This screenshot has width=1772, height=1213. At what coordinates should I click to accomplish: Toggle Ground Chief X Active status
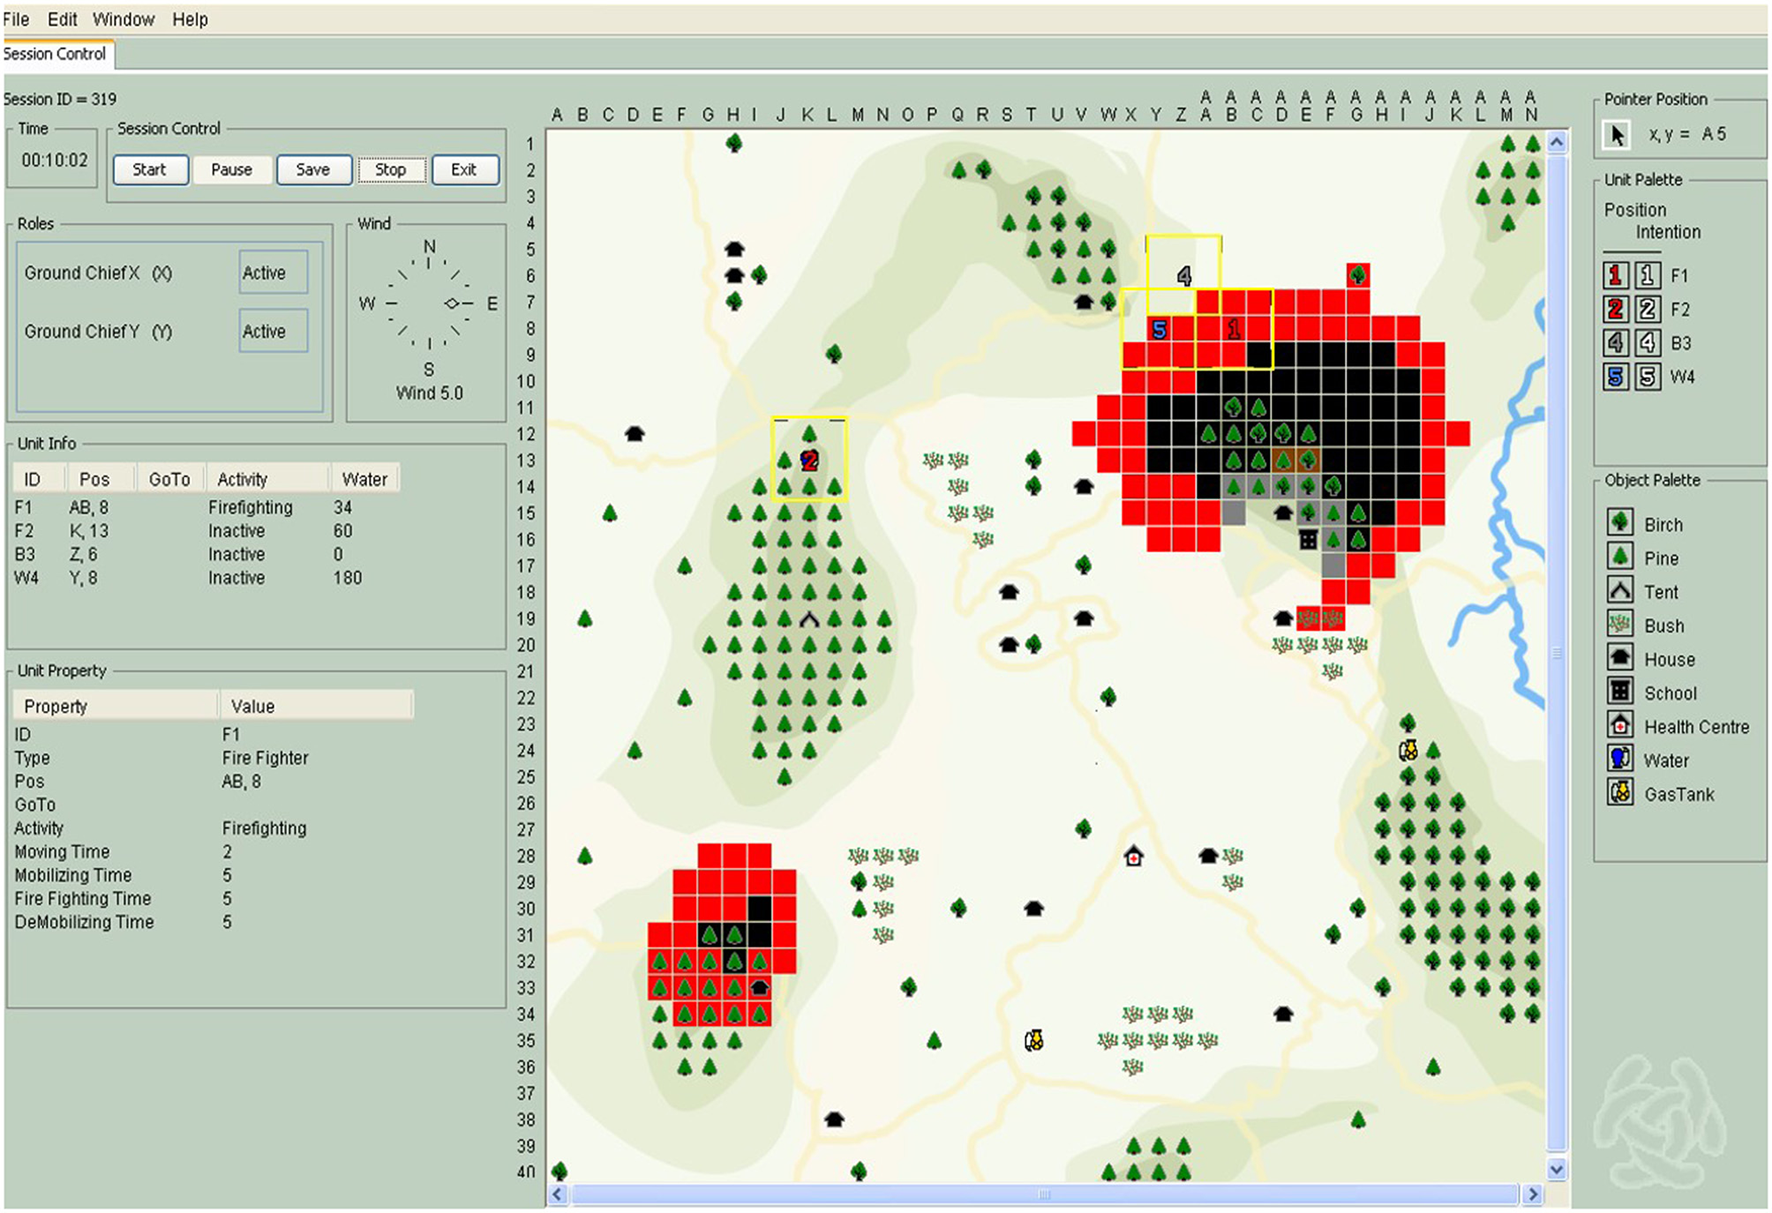[273, 273]
